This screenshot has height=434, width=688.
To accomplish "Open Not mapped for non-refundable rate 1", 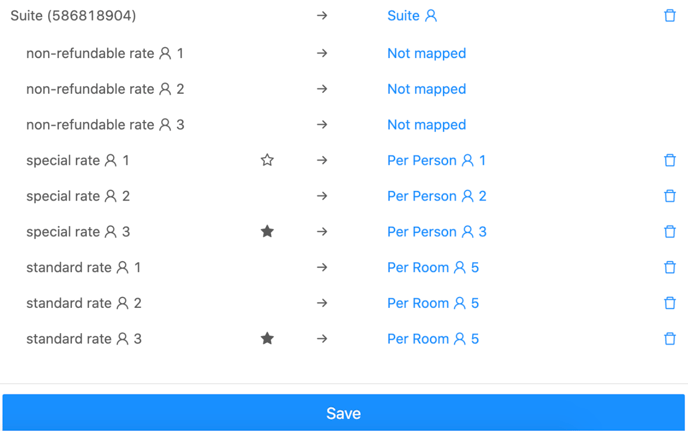I will tap(426, 53).
